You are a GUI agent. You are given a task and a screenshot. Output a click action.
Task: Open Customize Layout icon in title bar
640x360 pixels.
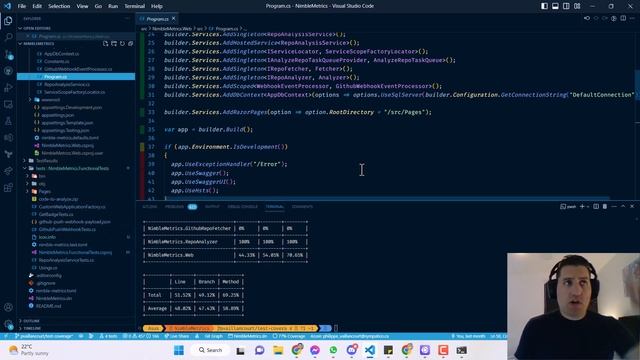click(x=577, y=6)
